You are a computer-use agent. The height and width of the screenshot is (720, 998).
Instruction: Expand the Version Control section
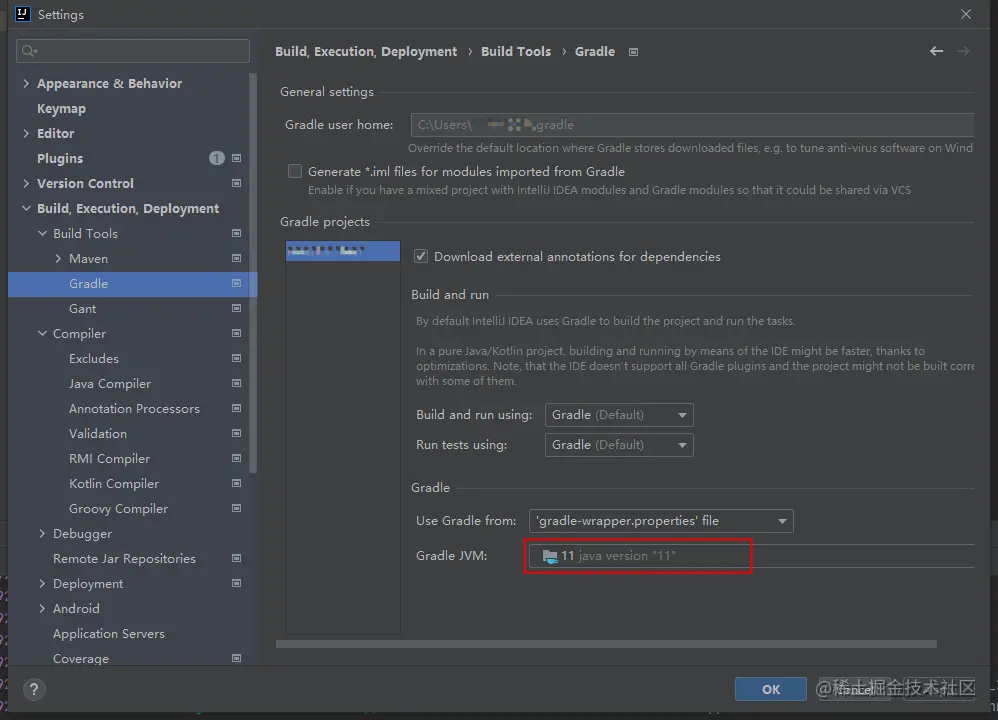click(x=26, y=183)
